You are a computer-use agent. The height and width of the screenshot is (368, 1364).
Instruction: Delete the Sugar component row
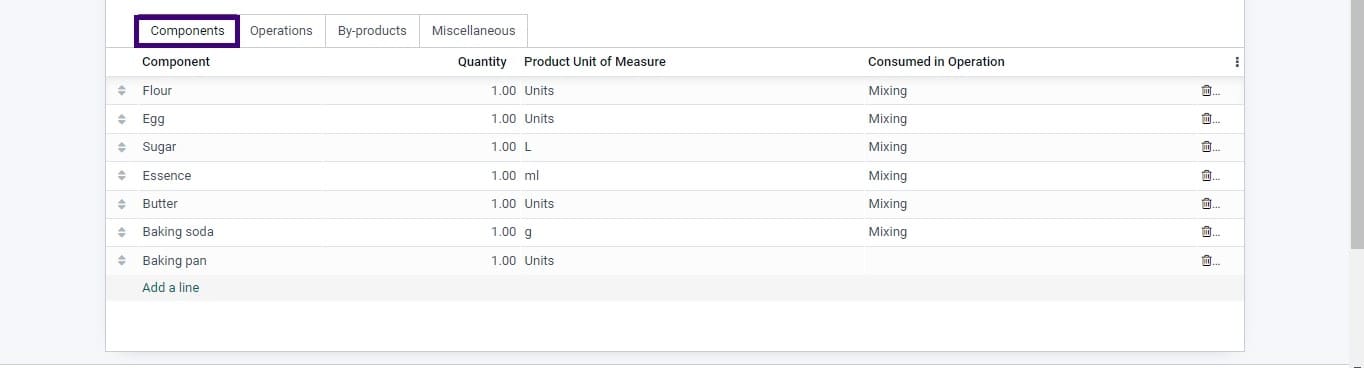[1206, 146]
